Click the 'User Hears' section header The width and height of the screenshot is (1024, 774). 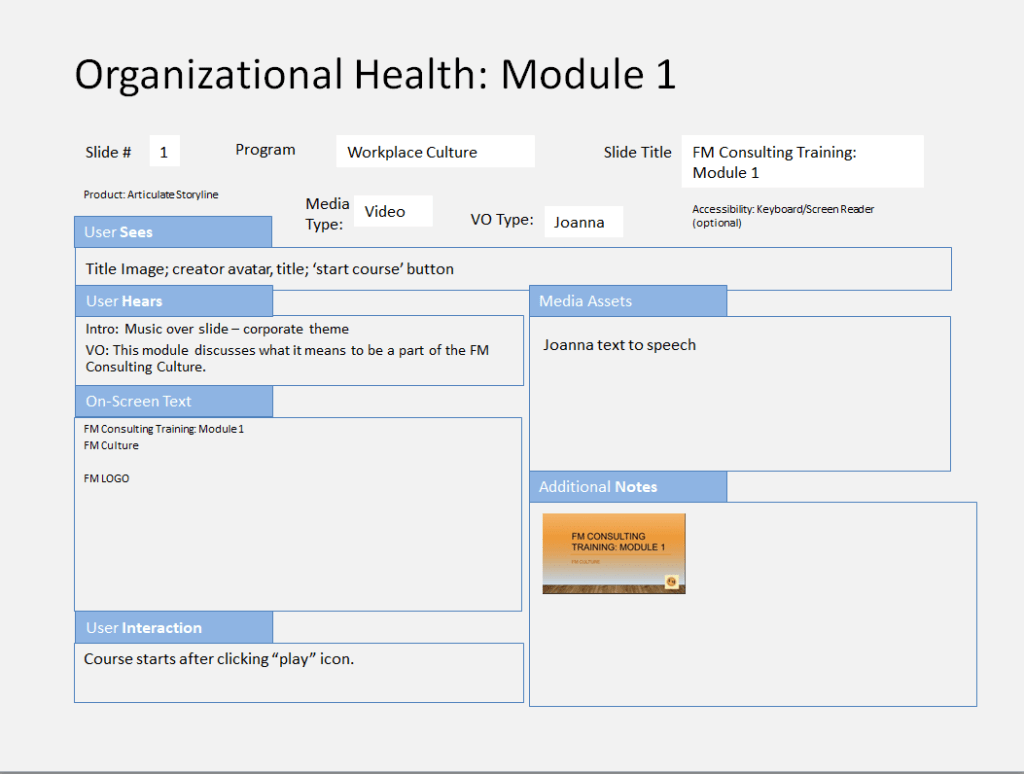tap(173, 301)
